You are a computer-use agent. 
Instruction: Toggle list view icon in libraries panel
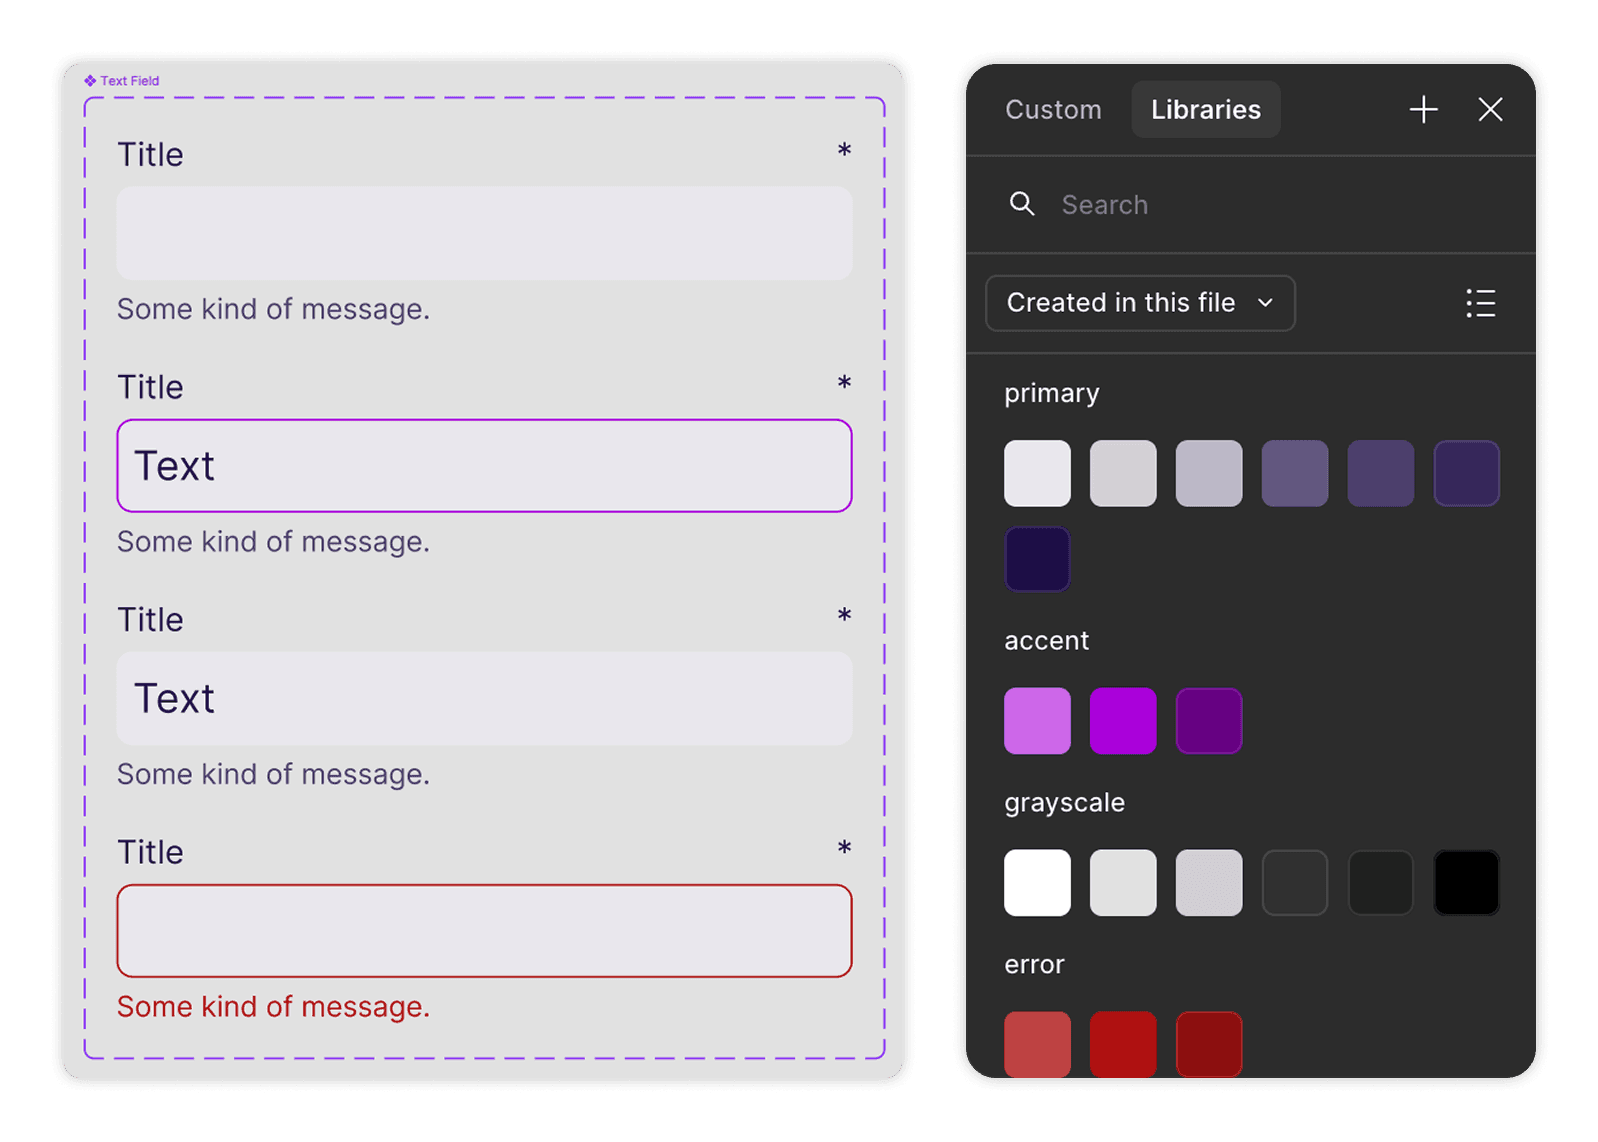1480,303
